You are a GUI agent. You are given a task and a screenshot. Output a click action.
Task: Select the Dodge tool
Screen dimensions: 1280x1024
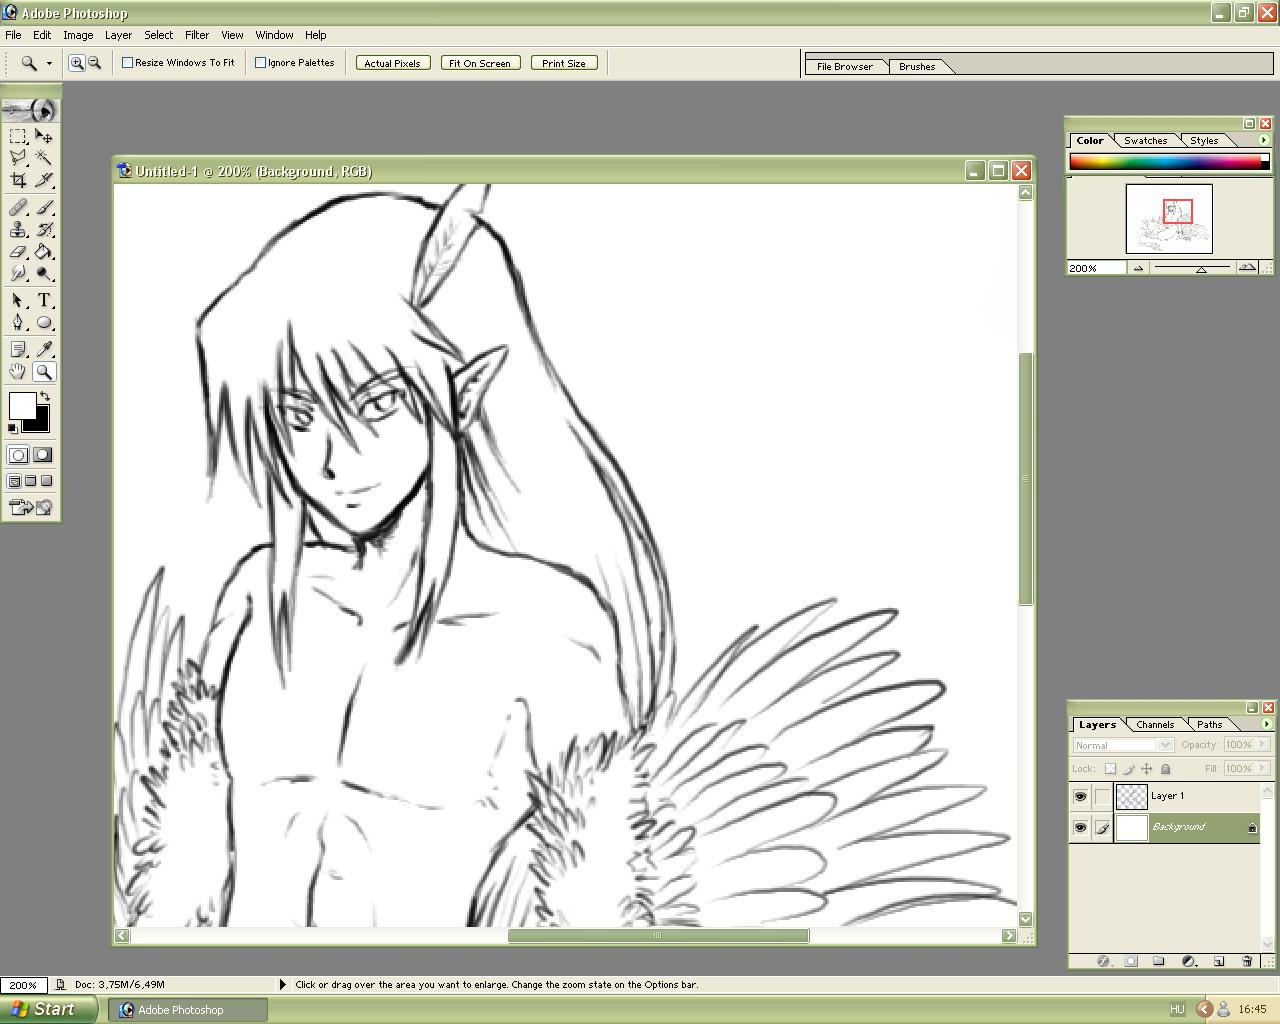pos(44,273)
